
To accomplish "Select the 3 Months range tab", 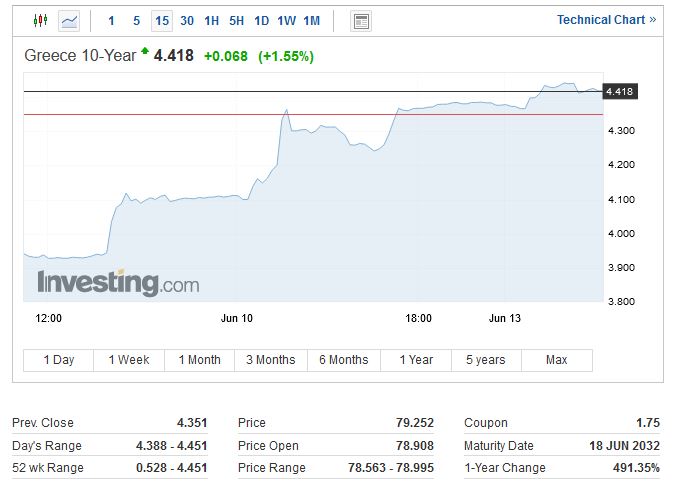I will 271,360.
